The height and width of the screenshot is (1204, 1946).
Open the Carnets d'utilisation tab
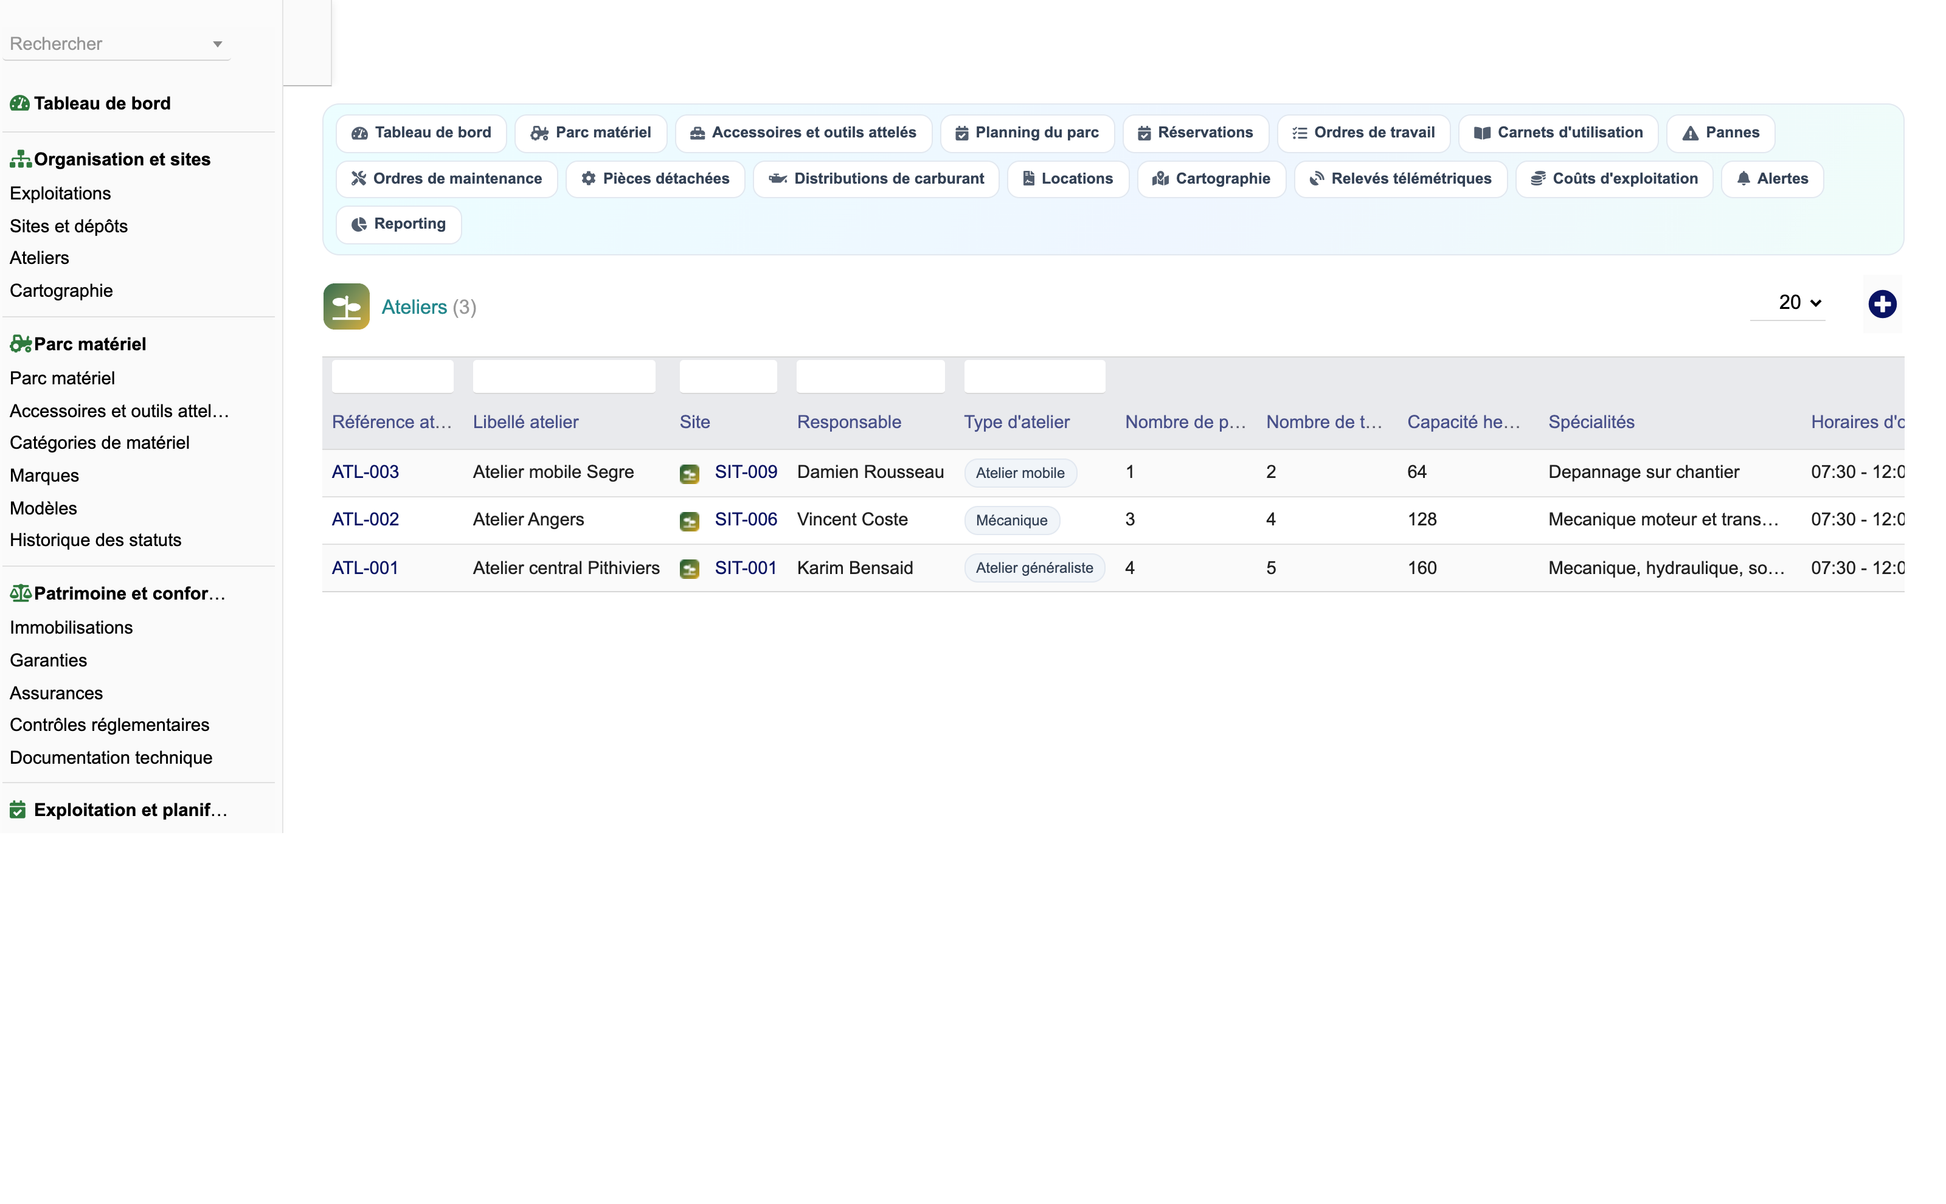(x=1558, y=133)
